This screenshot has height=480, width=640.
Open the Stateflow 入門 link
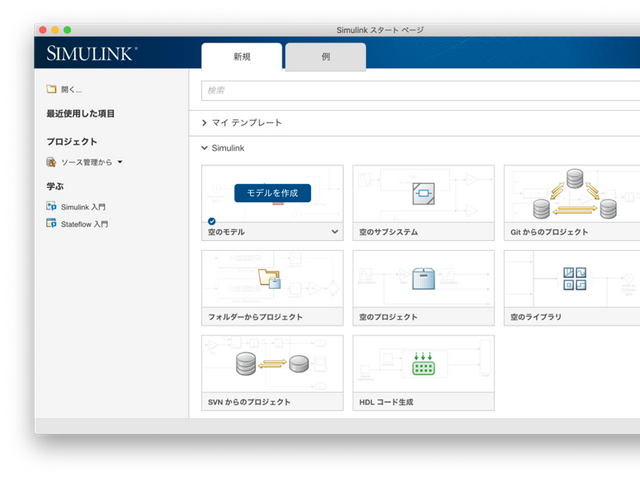point(84,224)
